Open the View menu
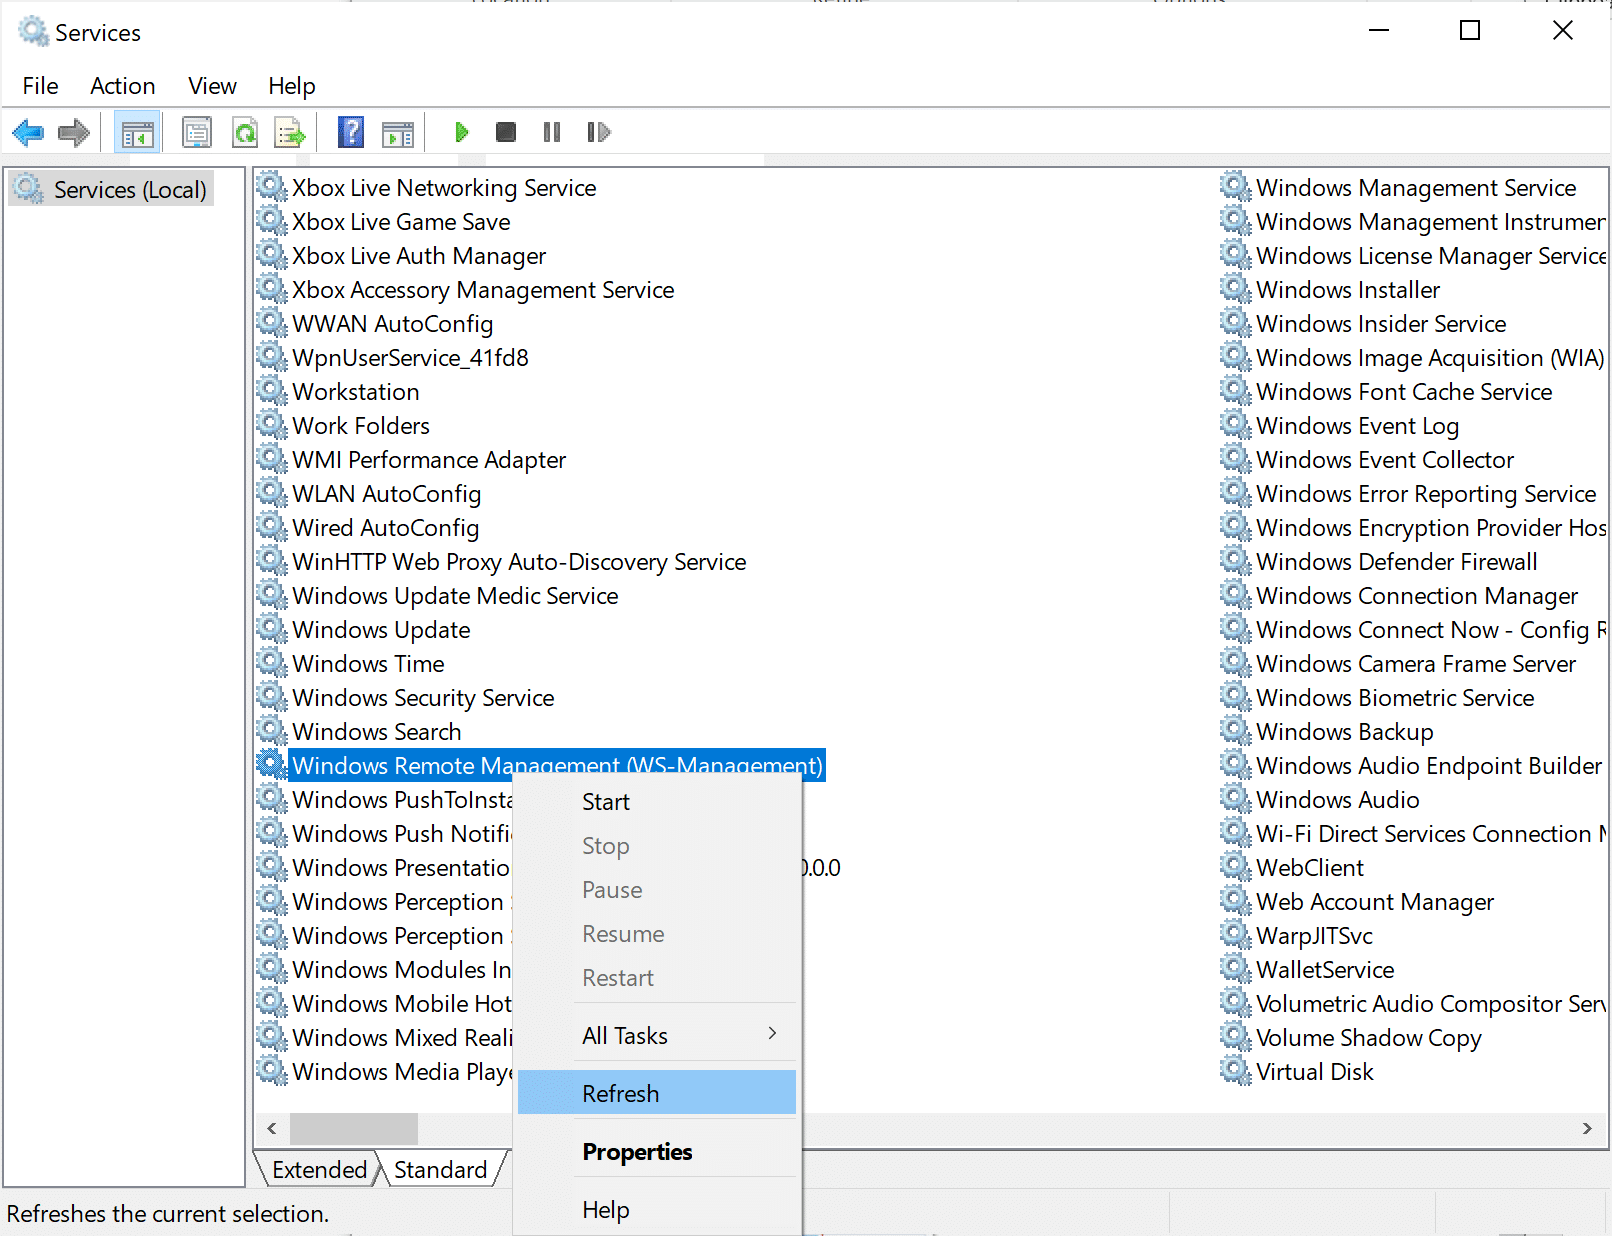Screen dimensions: 1612x1236 point(211,85)
